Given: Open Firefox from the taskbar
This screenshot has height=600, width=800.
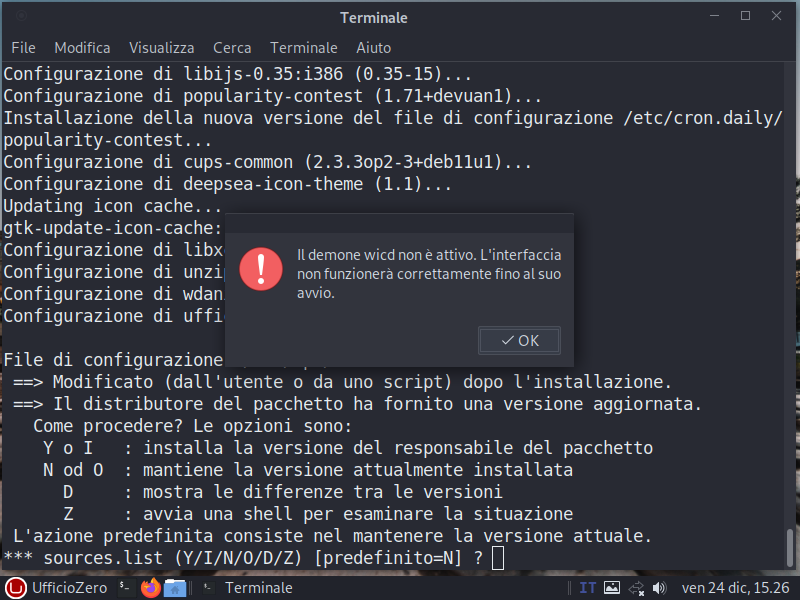Looking at the screenshot, I should coord(151,588).
